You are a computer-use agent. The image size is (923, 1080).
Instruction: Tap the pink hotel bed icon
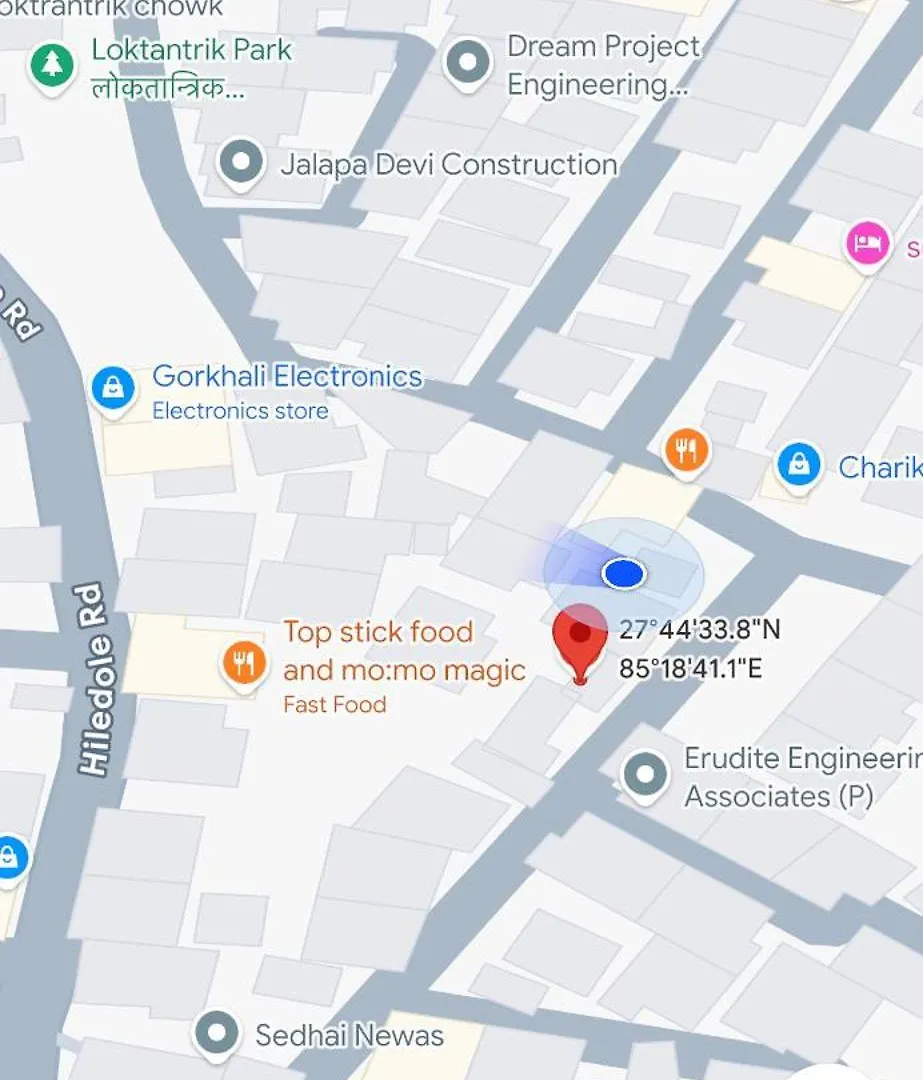pos(867,245)
